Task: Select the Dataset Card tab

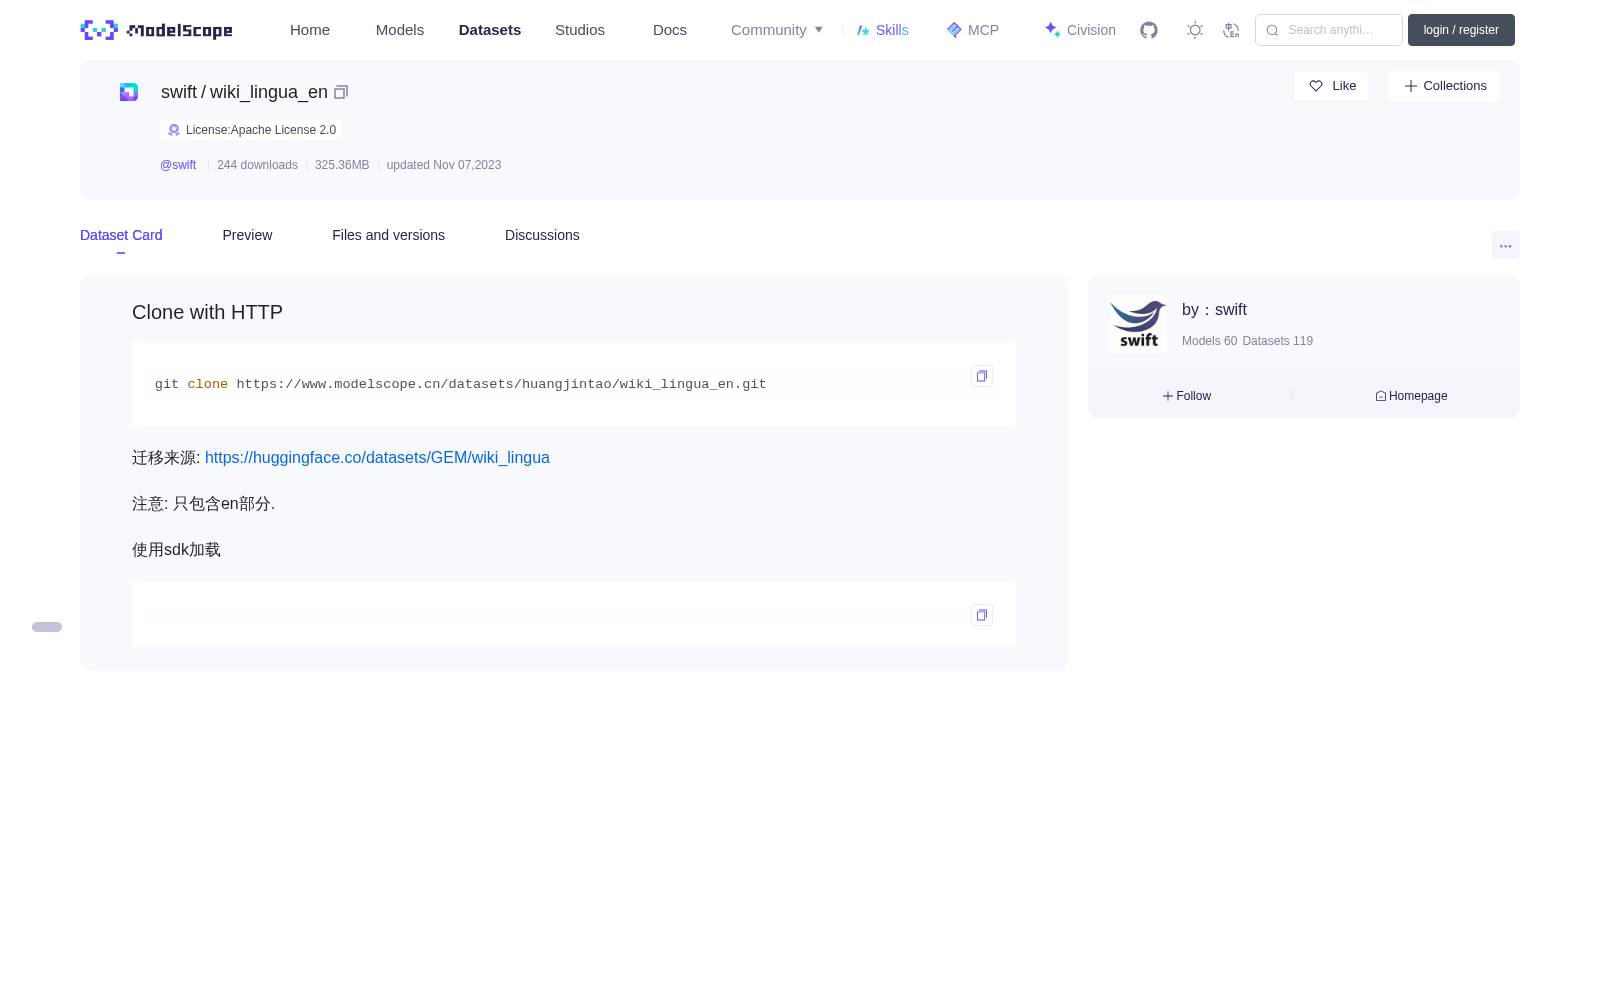Action: pyautogui.click(x=121, y=235)
